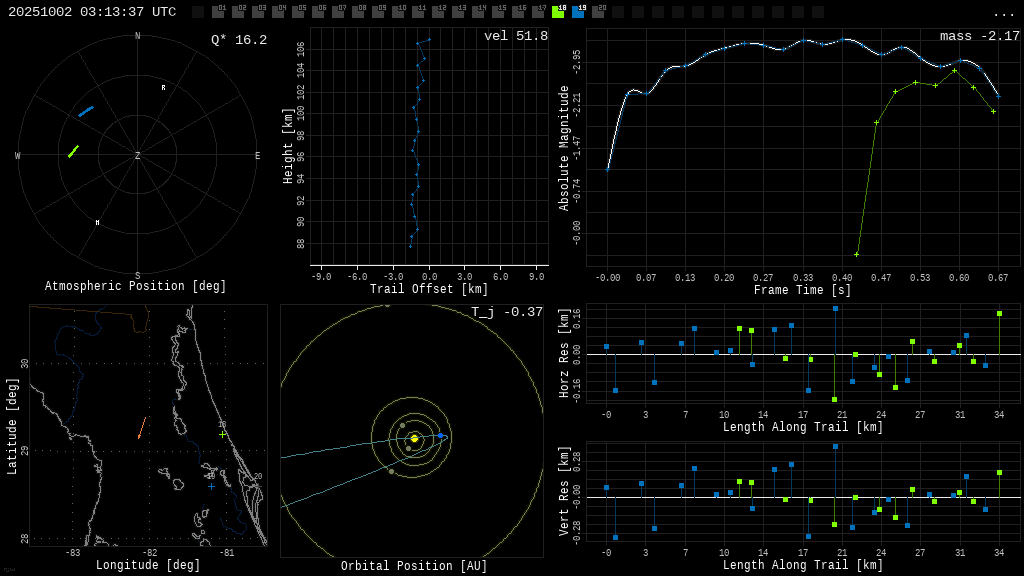Click the Frame Time [s] axis label
1024x576 pixels.
(802, 290)
